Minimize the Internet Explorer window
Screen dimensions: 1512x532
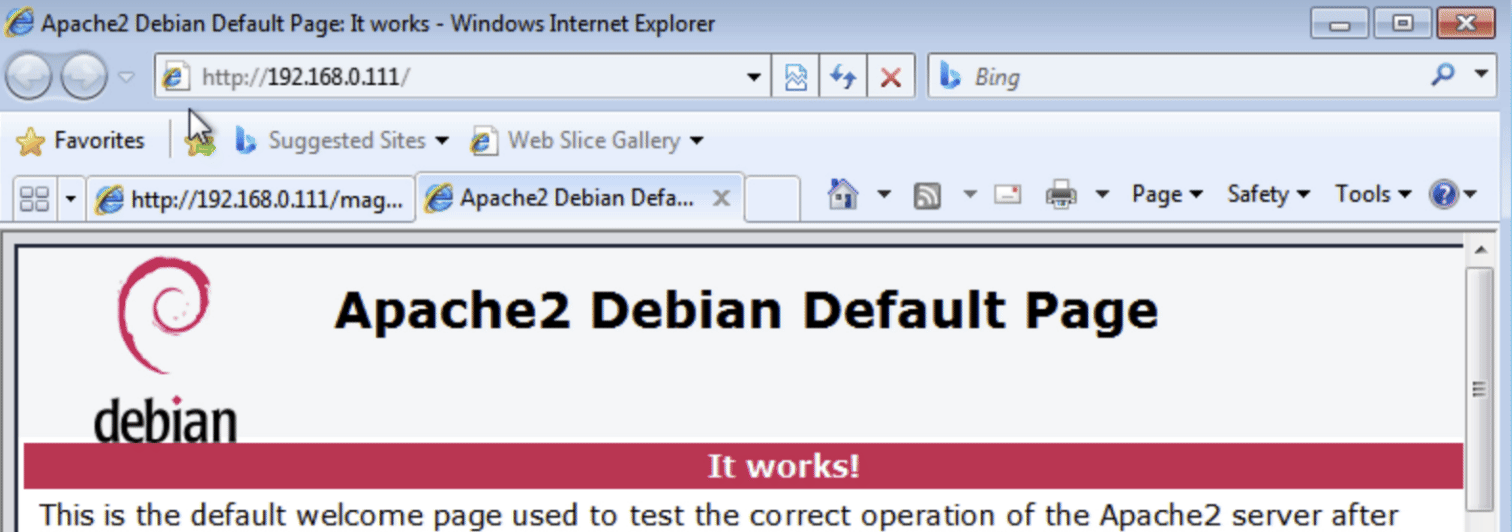[x=1339, y=23]
